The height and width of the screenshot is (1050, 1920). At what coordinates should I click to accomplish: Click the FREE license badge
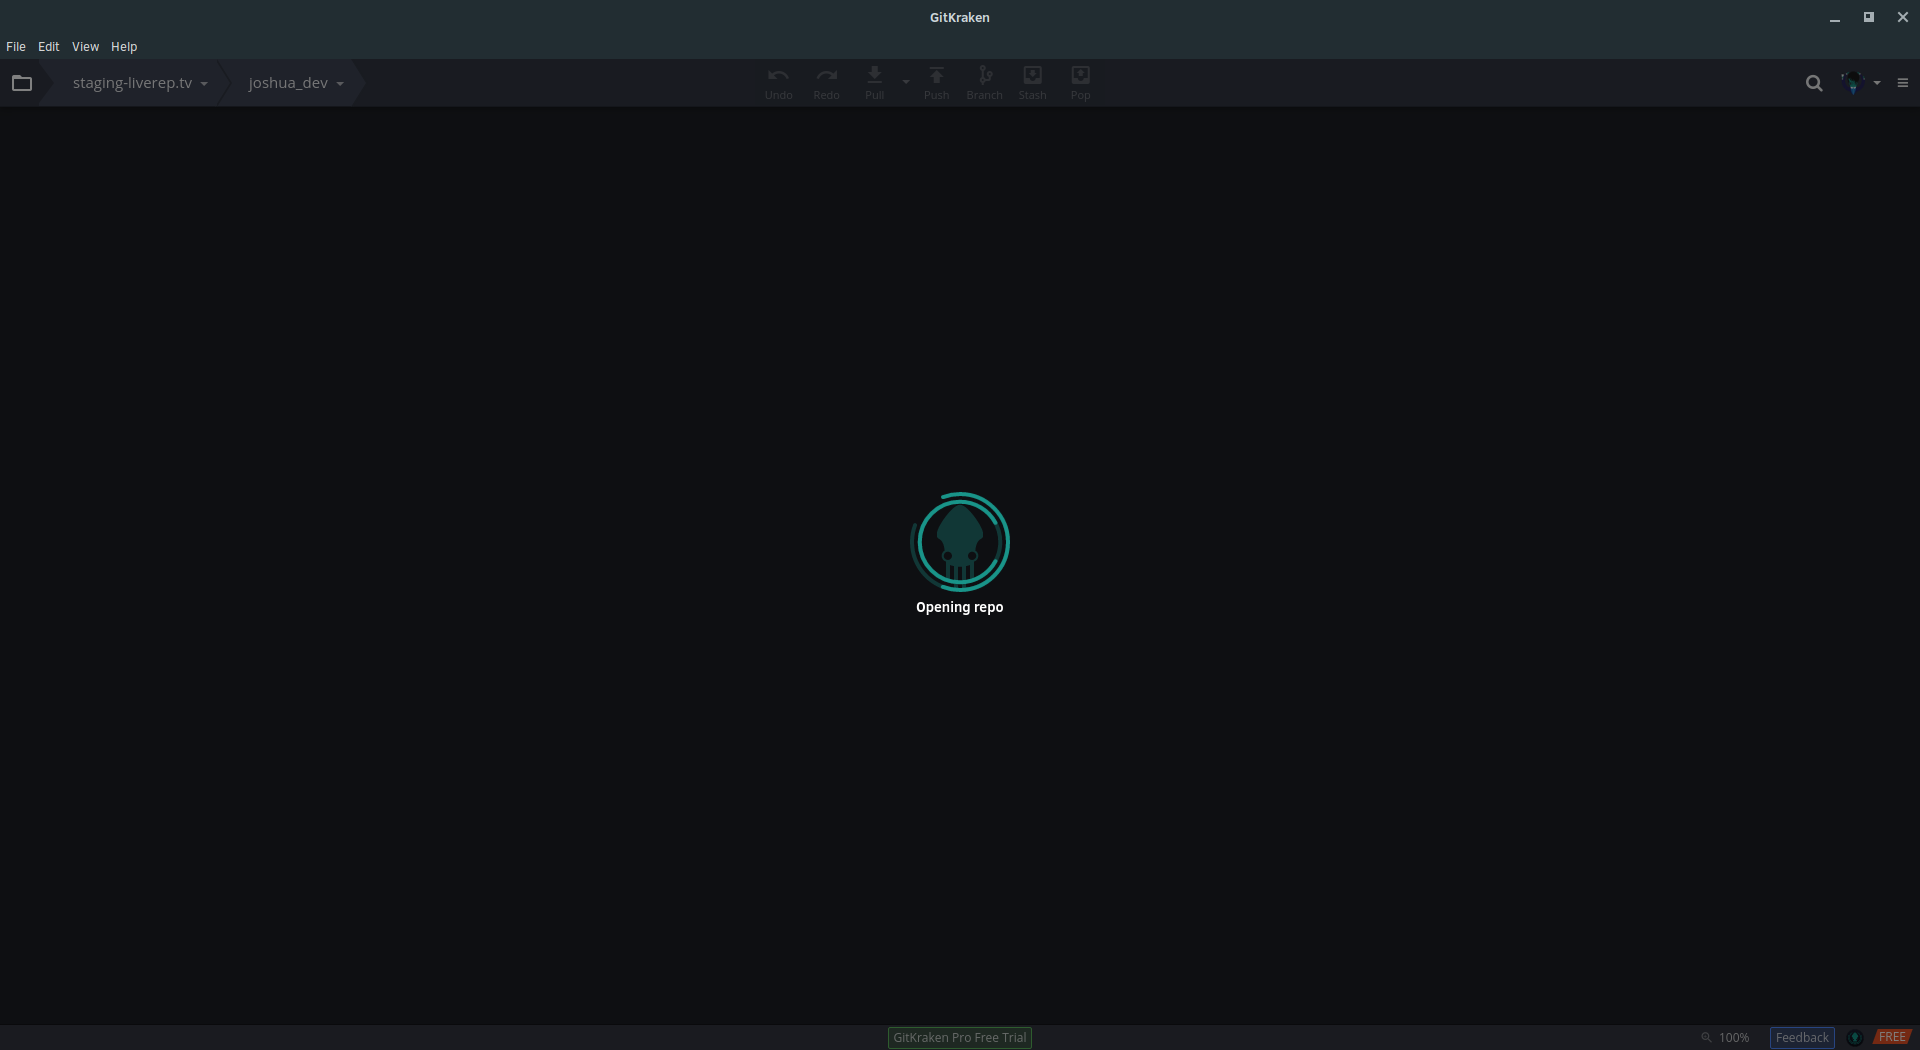point(1892,1038)
